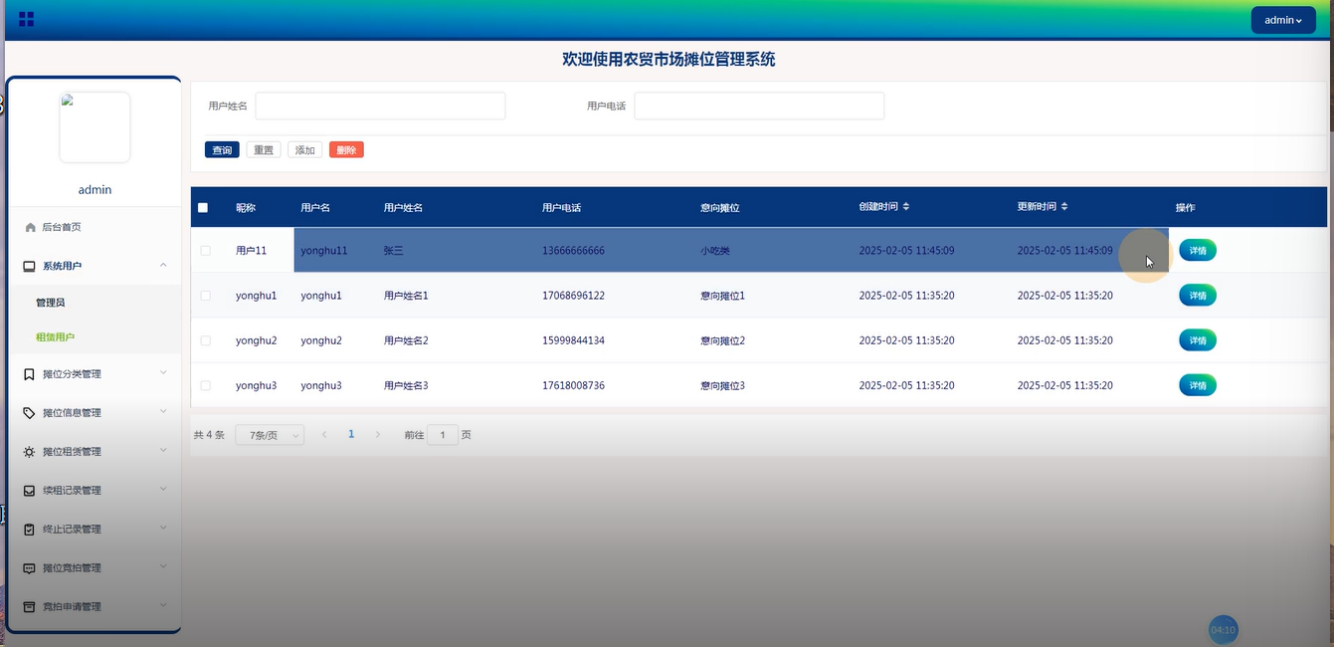Expand the 摊位分类管理 chevron
Screen dimensions: 1334x647
pyautogui.click(x=163, y=373)
